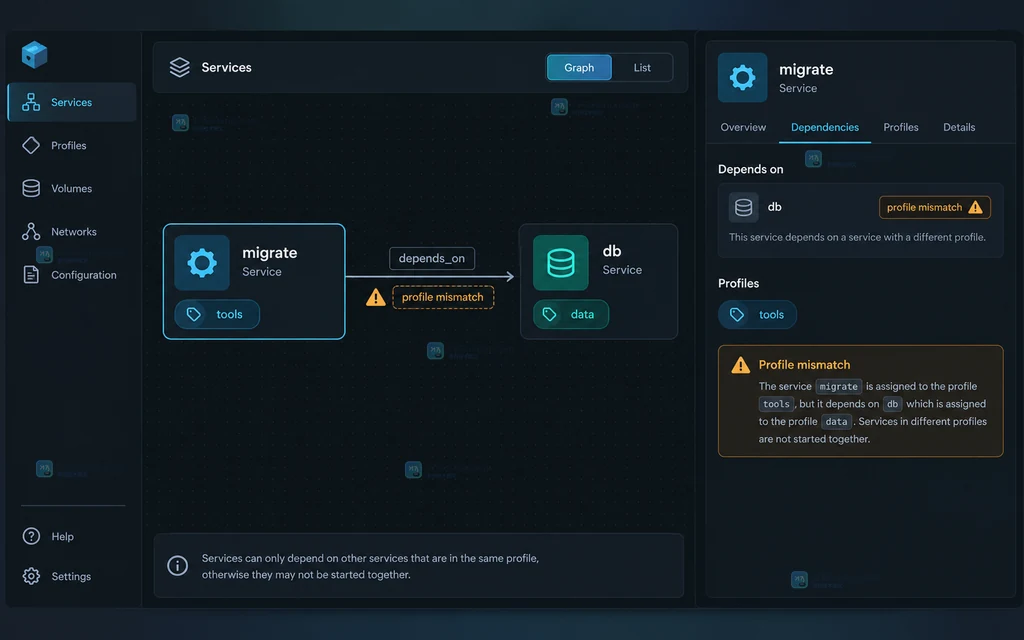The width and height of the screenshot is (1024, 640).
Task: Open the Dependencies tab
Action: point(825,127)
